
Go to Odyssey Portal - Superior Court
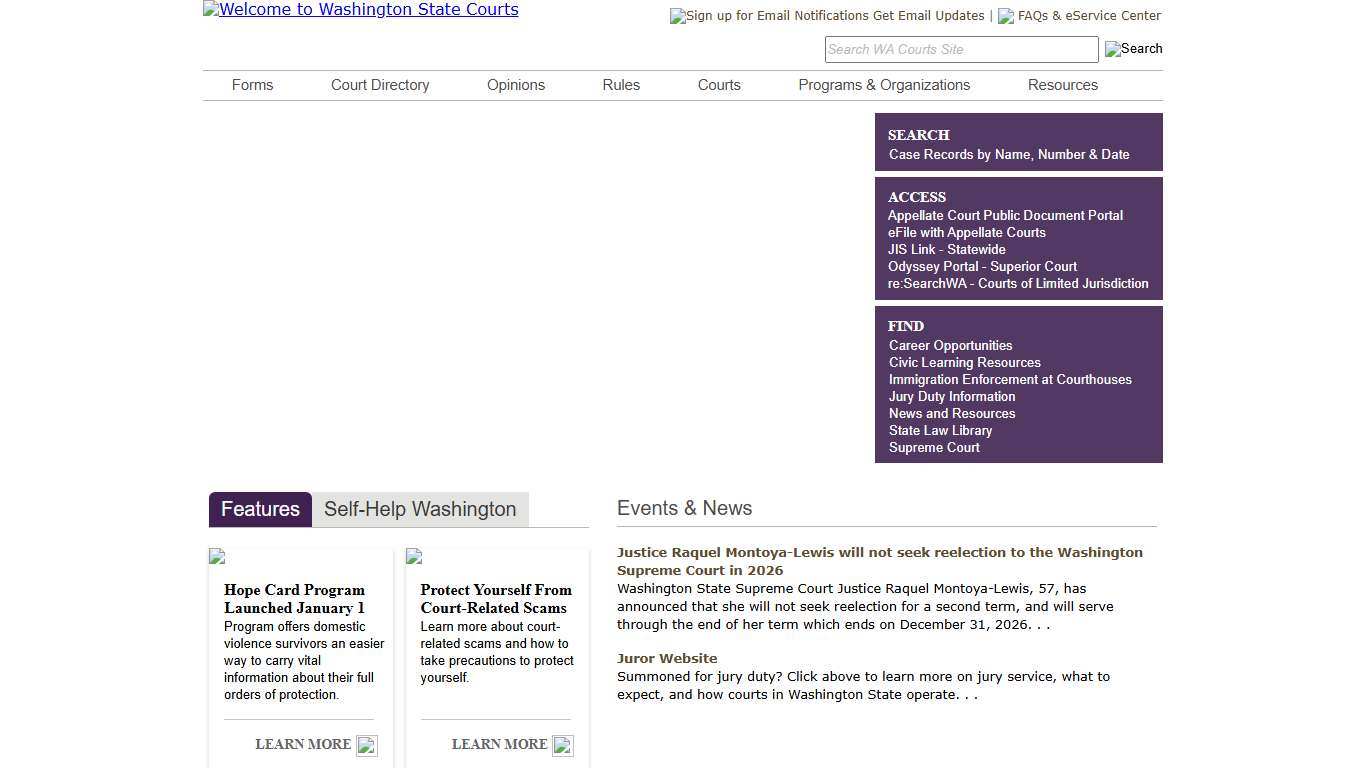[982, 266]
